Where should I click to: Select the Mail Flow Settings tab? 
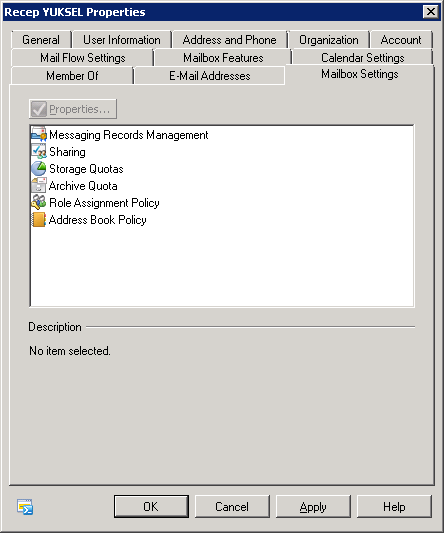83,58
